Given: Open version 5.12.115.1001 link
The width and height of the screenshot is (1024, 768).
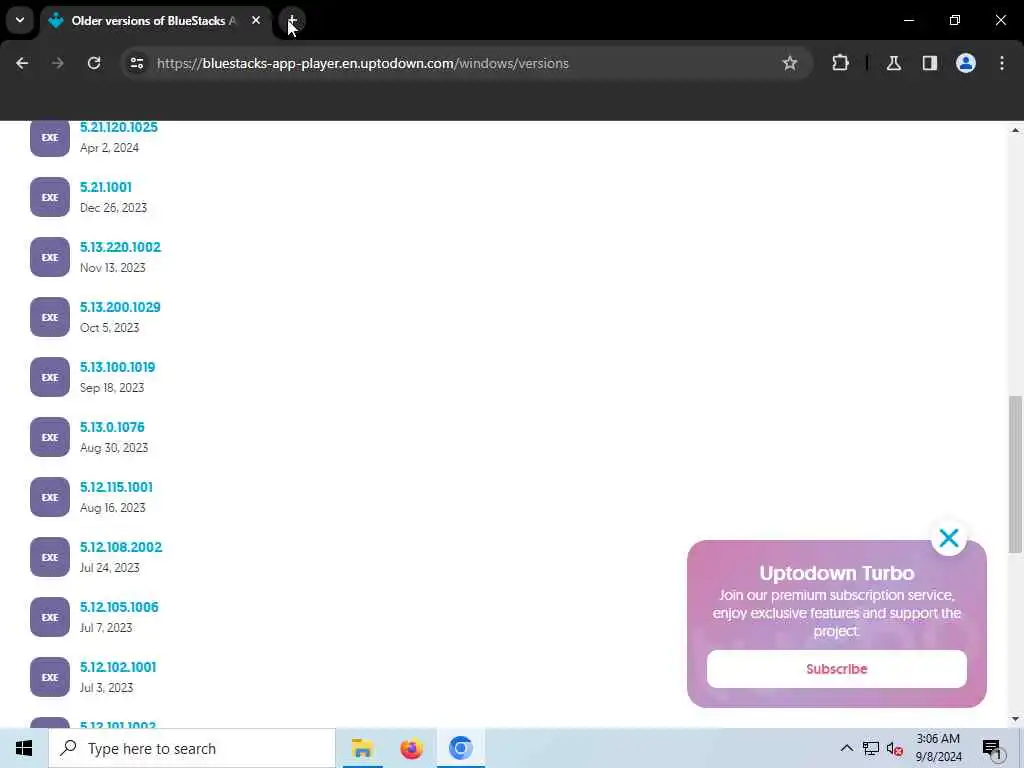Looking at the screenshot, I should 116,488.
